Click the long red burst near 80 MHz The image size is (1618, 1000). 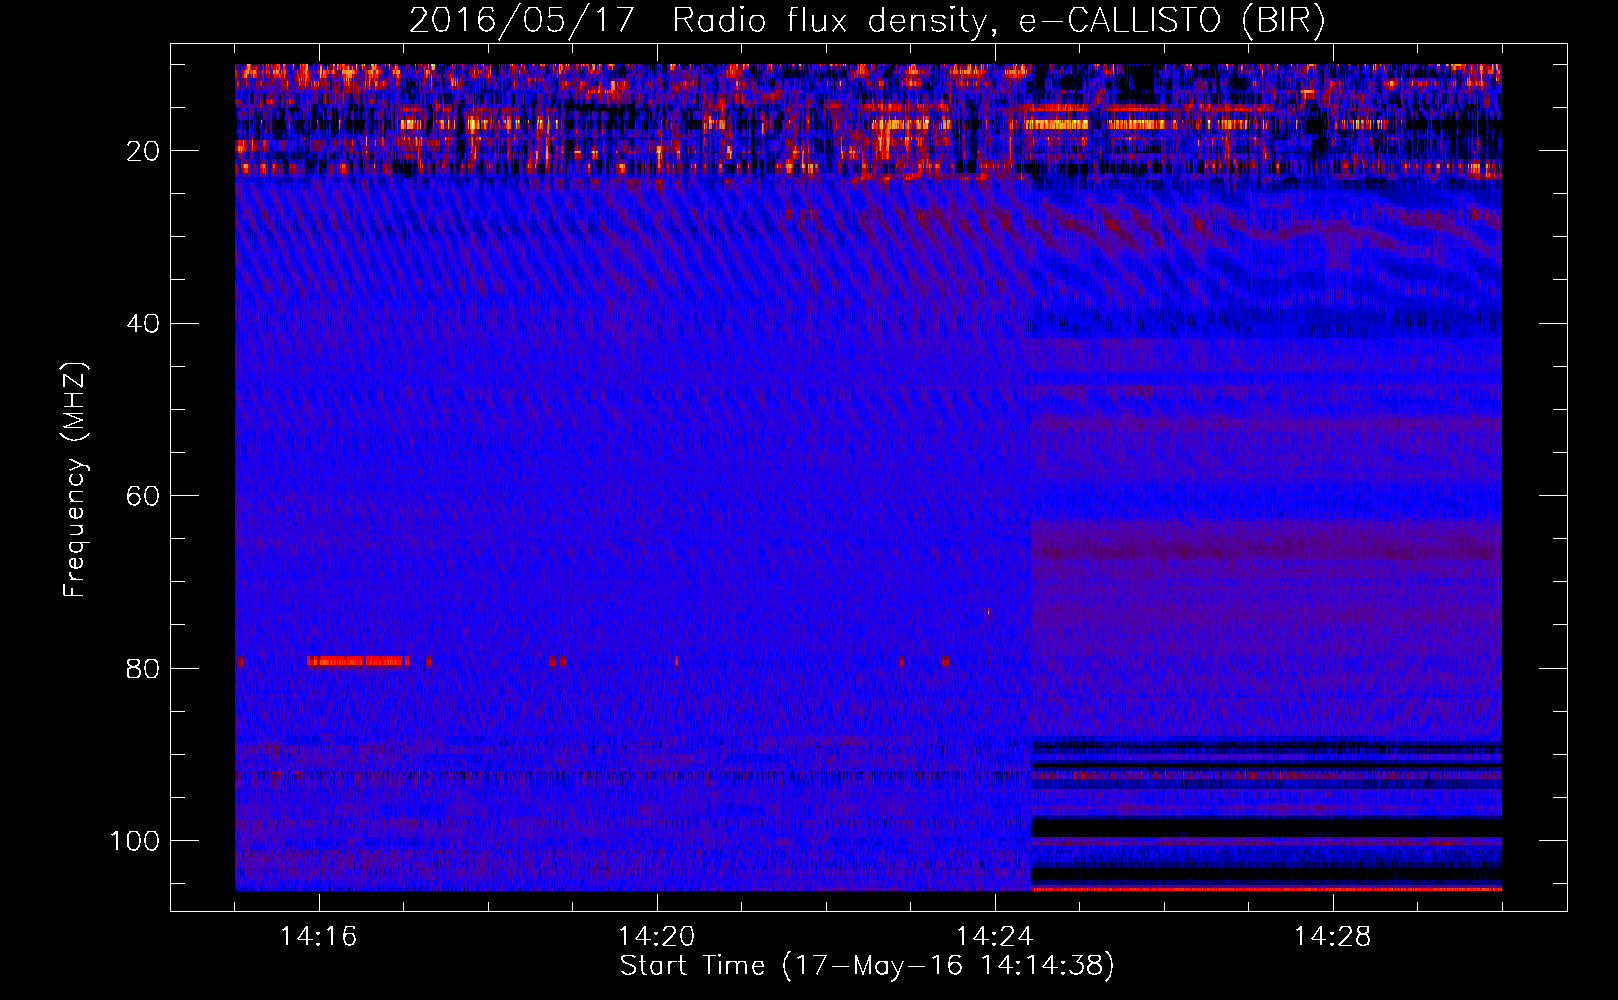358,661
